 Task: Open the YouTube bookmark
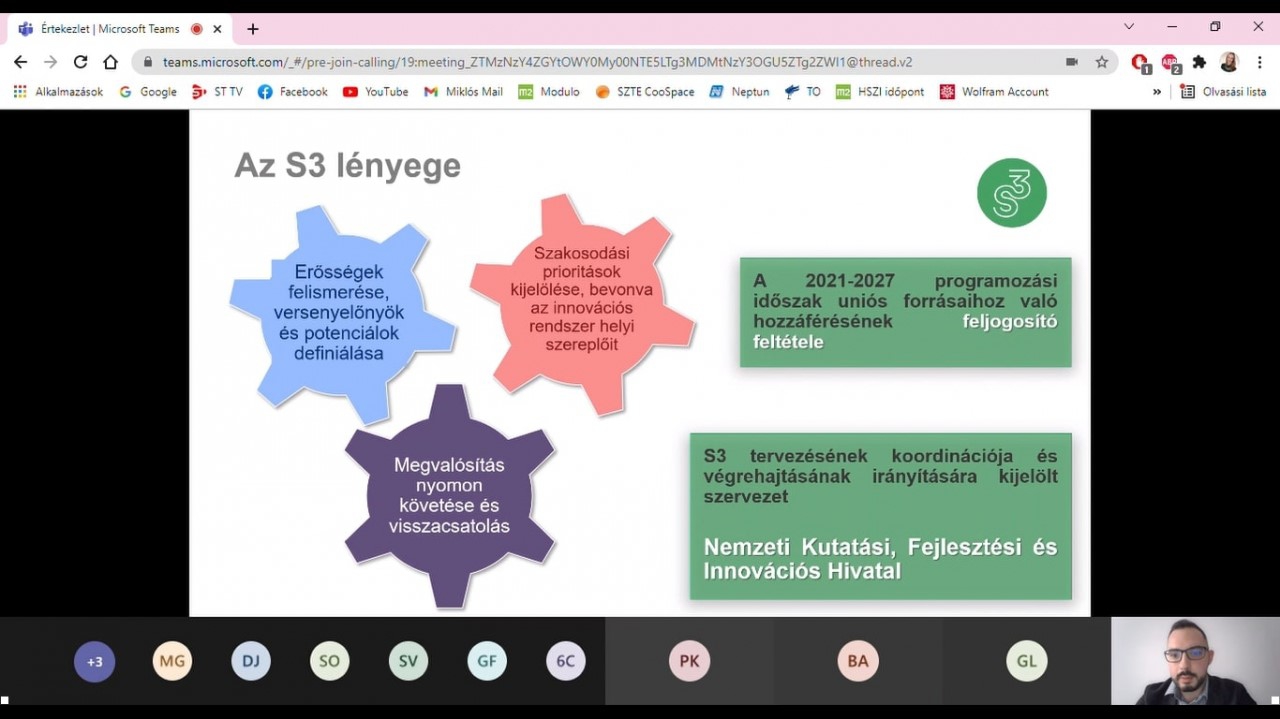pos(375,92)
